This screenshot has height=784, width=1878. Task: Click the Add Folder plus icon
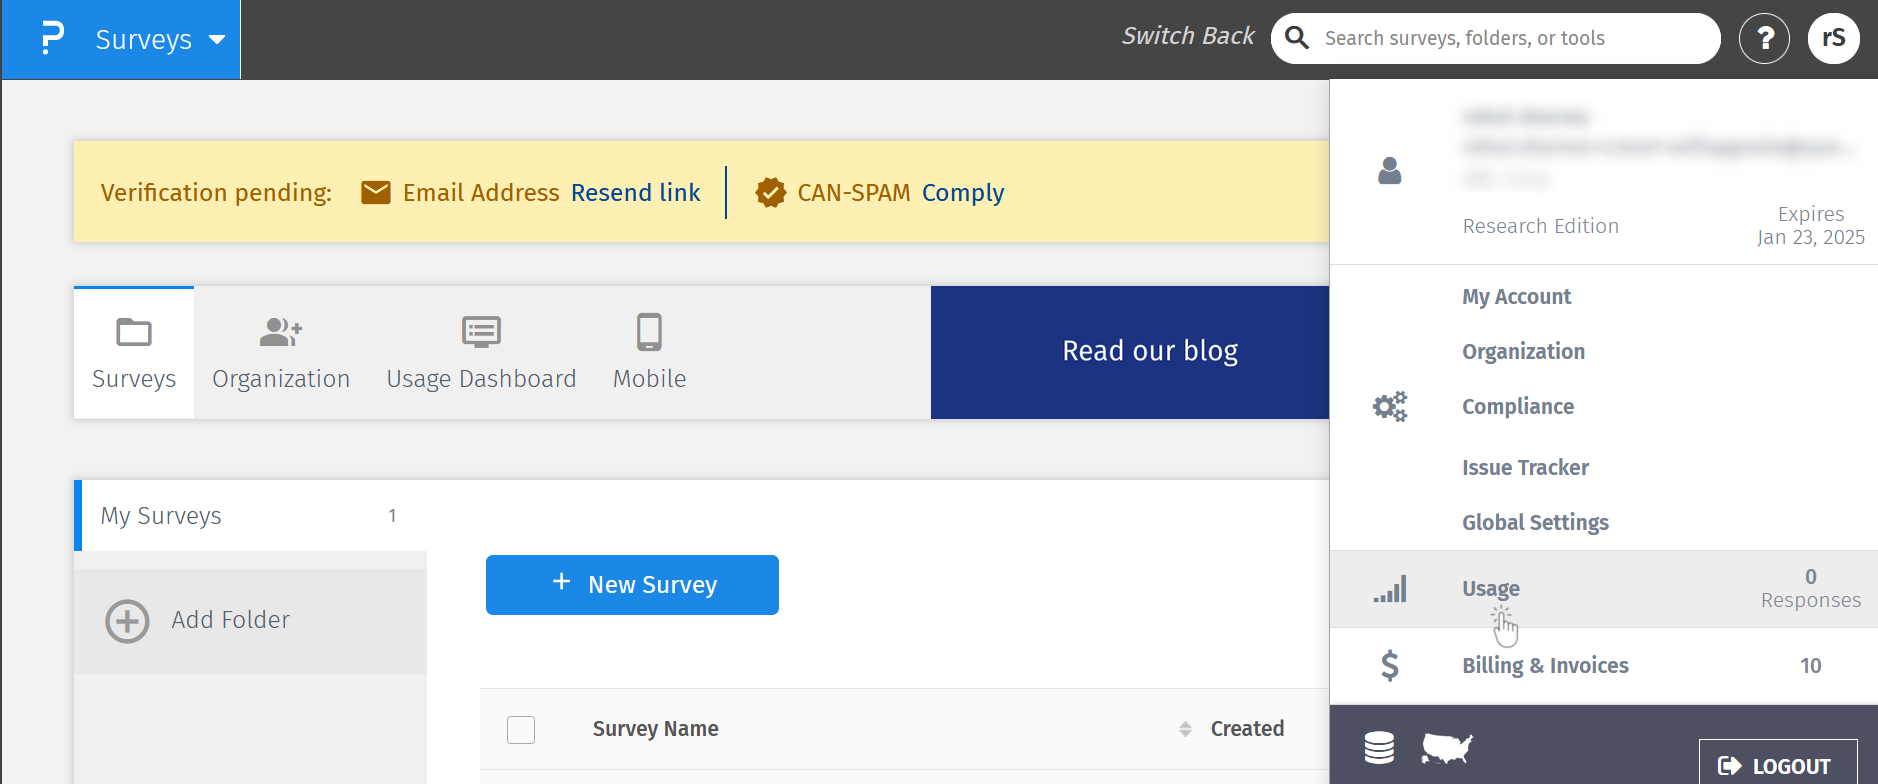click(x=128, y=621)
